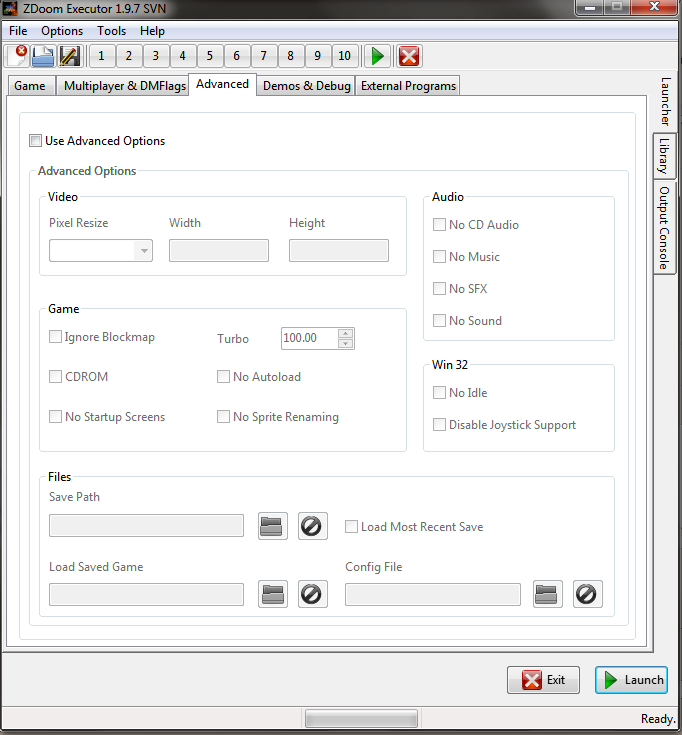The width and height of the screenshot is (682, 735).
Task: Click the Save Path text field
Action: pos(146,525)
